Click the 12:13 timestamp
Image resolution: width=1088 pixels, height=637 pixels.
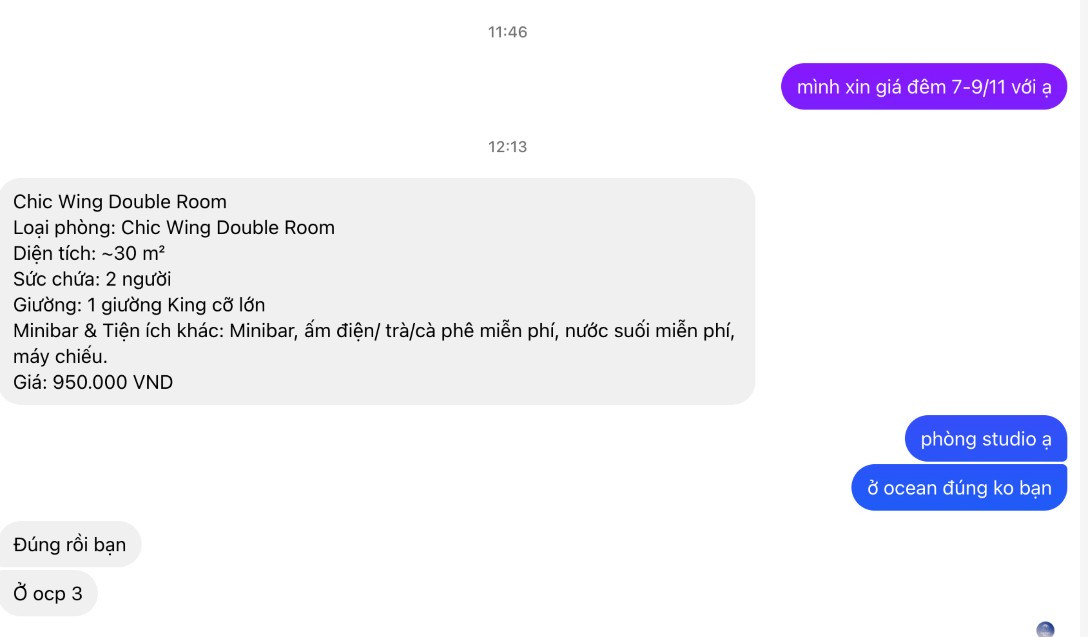coord(507,147)
